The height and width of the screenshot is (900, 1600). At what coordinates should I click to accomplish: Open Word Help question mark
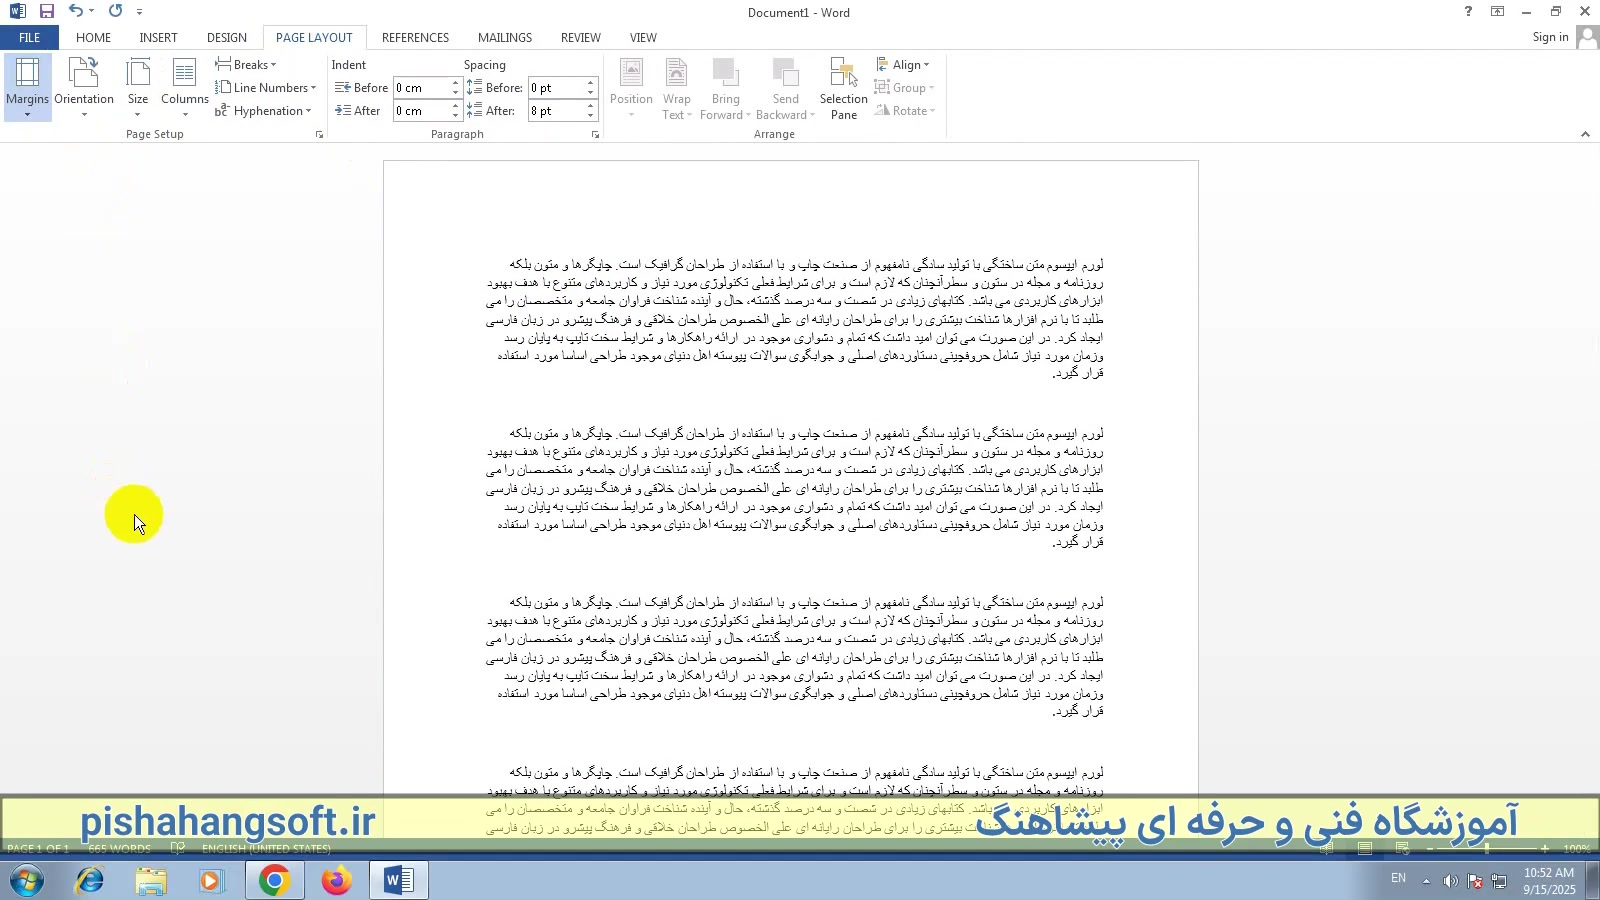1468,12
